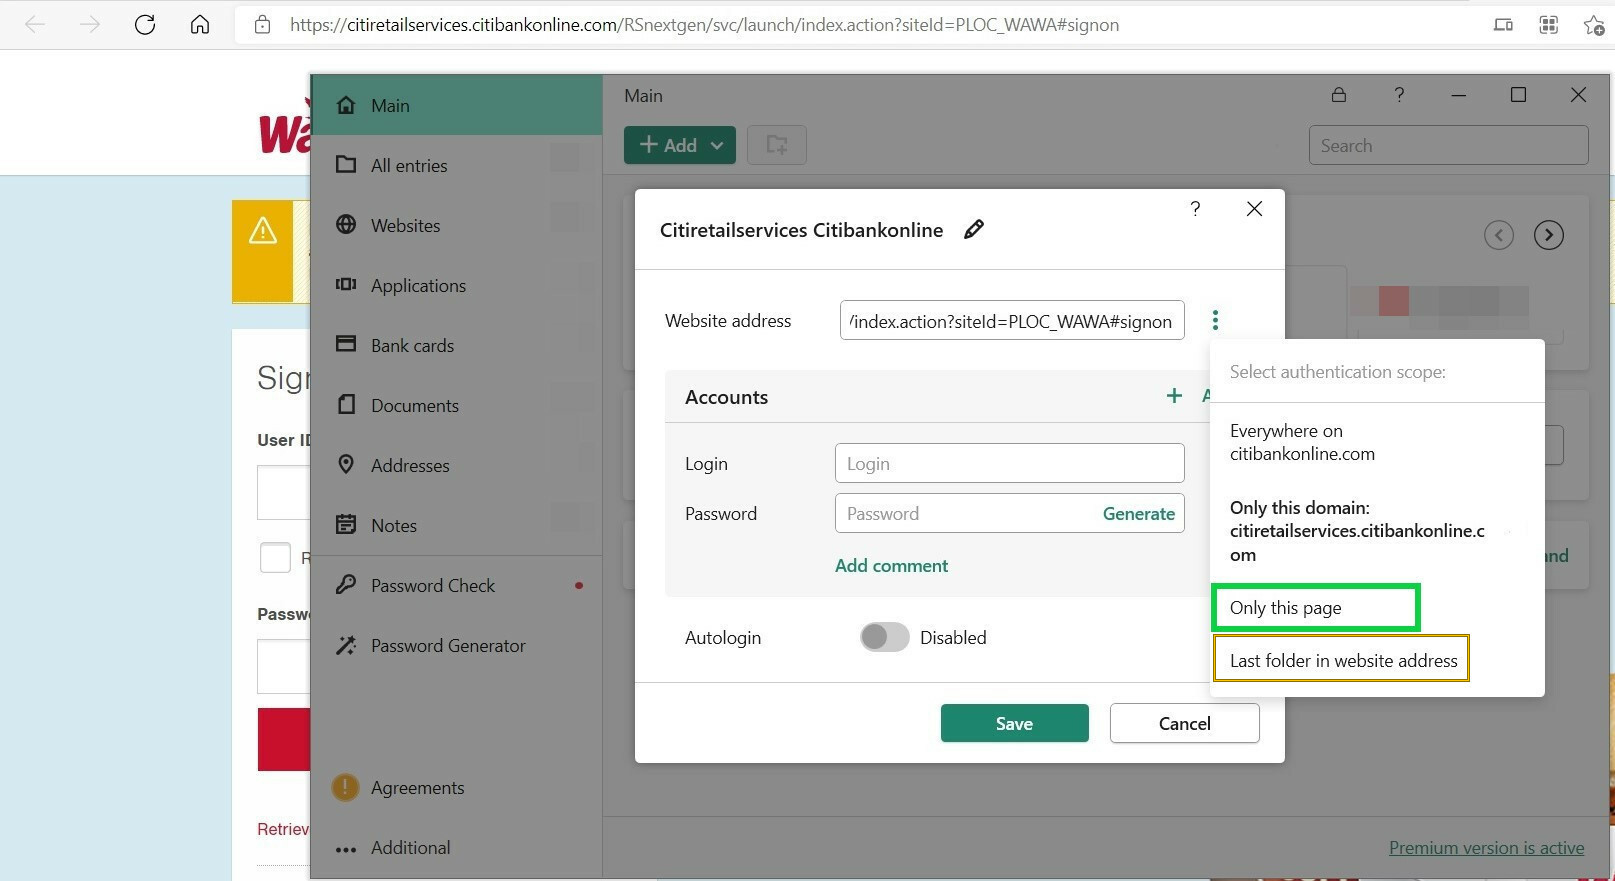Click the globe icon beside Websites
This screenshot has height=881, width=1615.
click(x=346, y=224)
